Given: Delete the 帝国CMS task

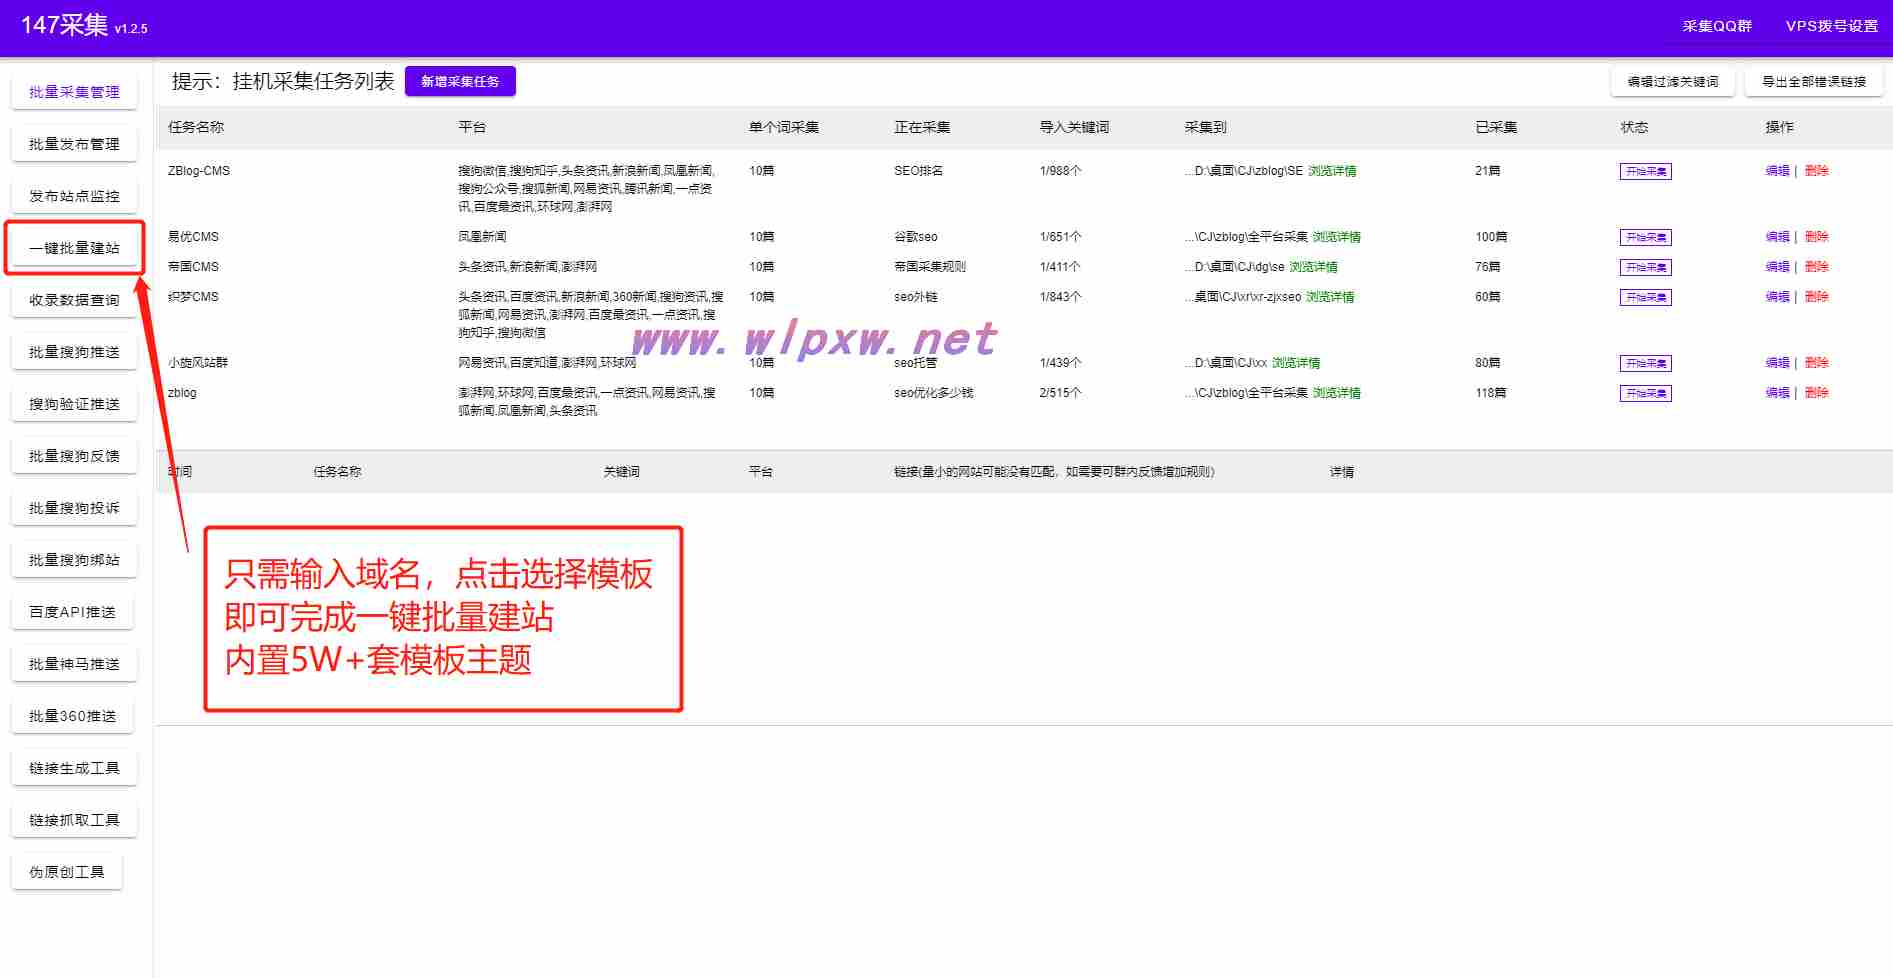Looking at the screenshot, I should coord(1816,267).
